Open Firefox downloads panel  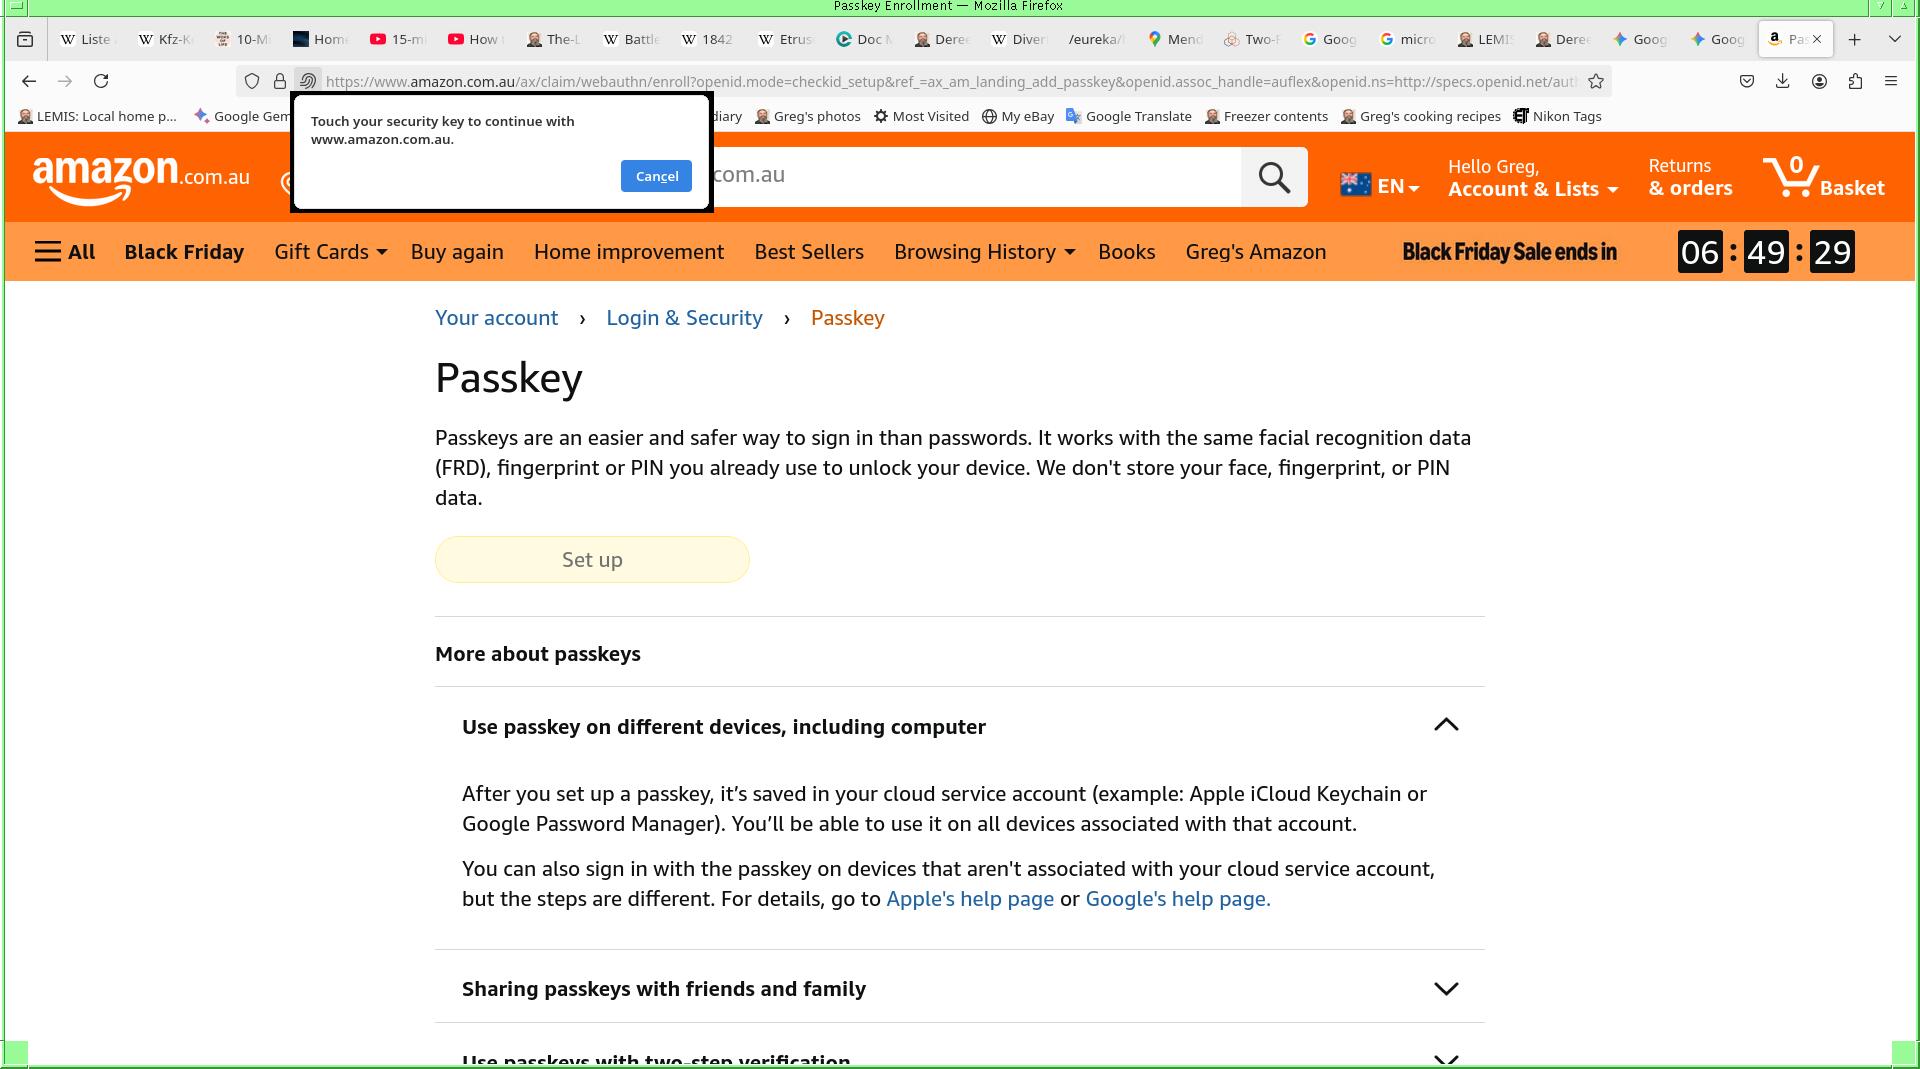pyautogui.click(x=1783, y=81)
